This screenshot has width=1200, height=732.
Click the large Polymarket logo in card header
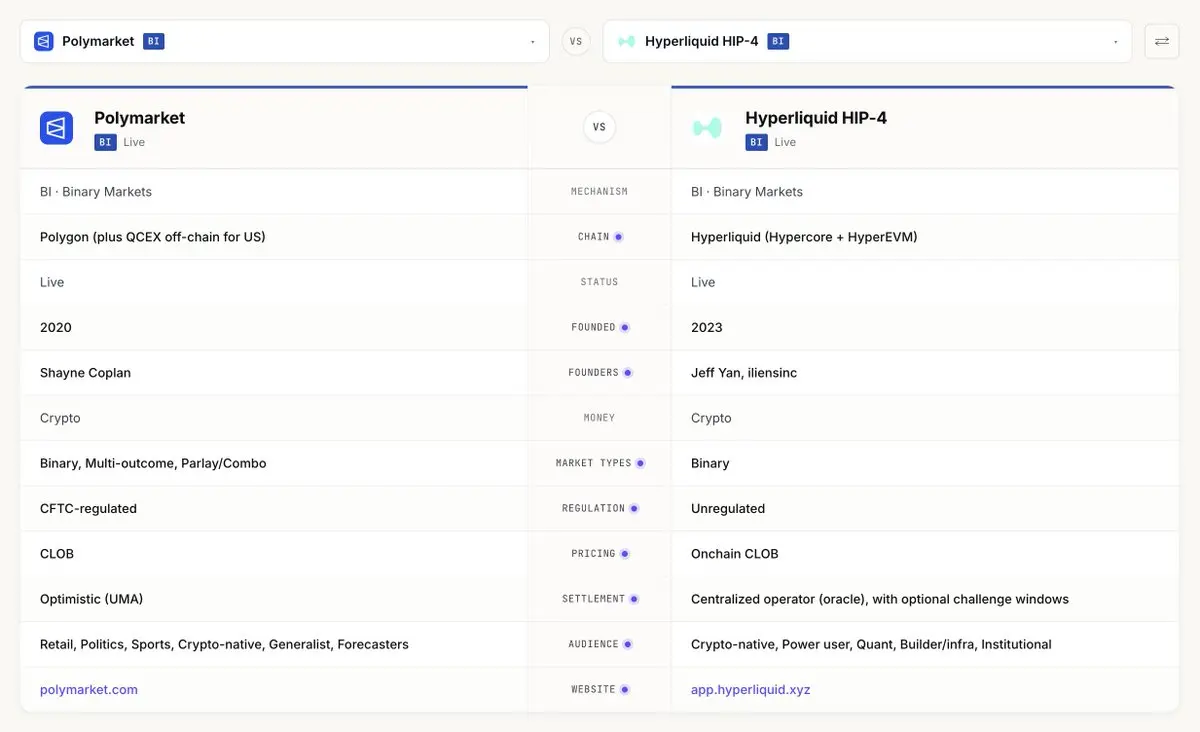(56, 128)
